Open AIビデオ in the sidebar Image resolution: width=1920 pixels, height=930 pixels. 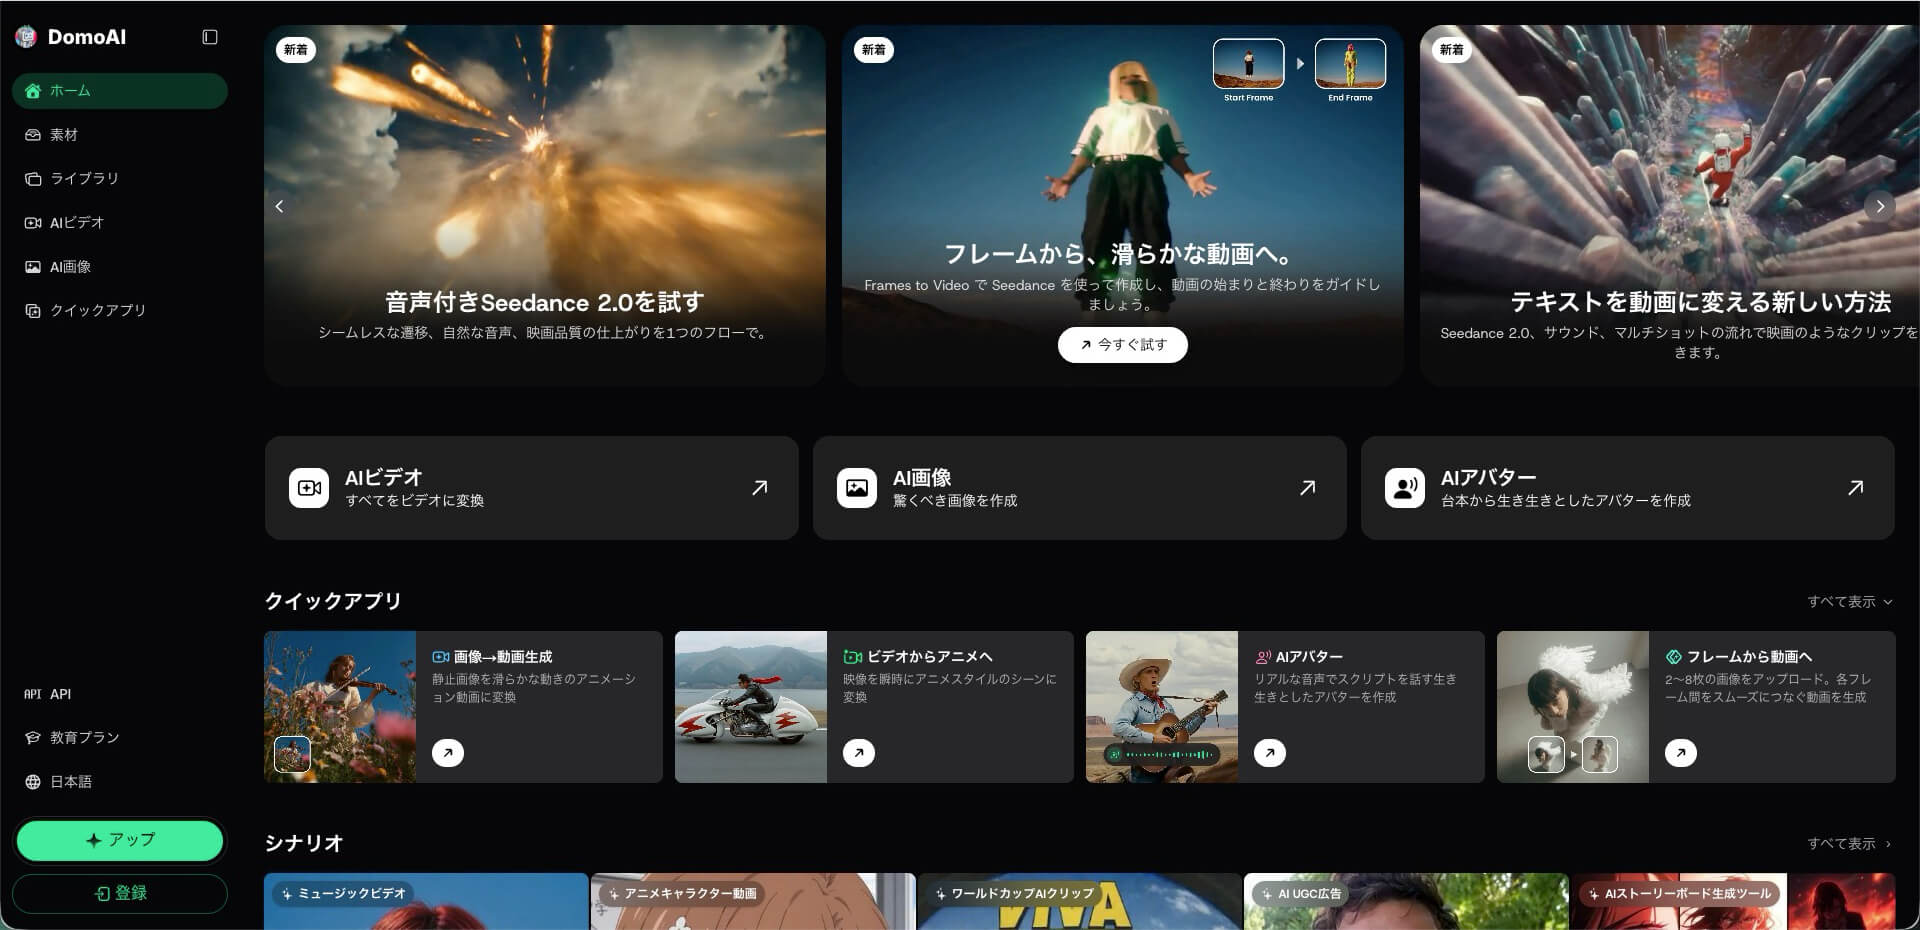[x=120, y=223]
